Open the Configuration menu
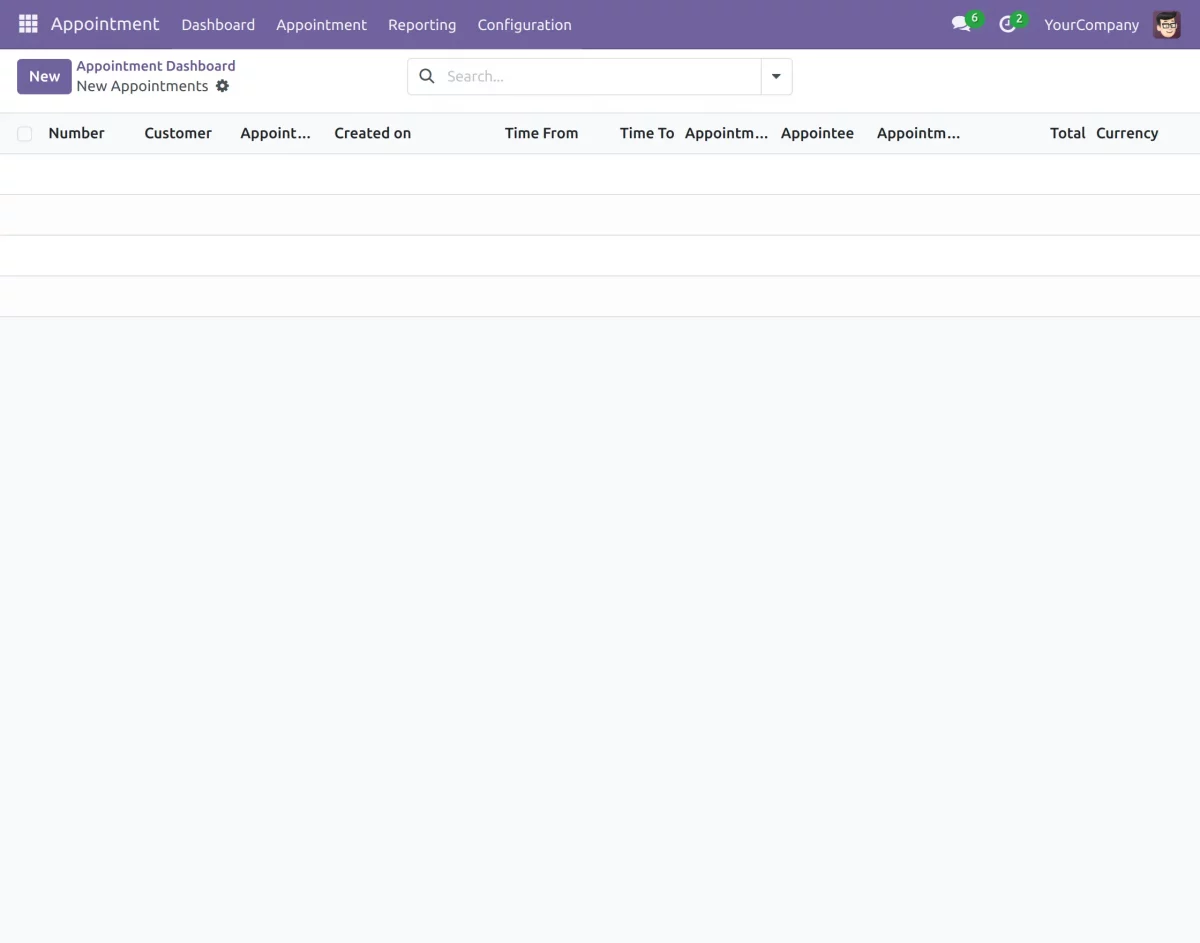 point(524,24)
